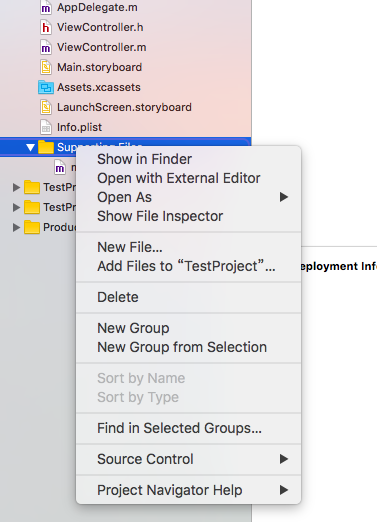Open the Open As submenu
Image resolution: width=377 pixels, height=522 pixels.
pos(189,197)
